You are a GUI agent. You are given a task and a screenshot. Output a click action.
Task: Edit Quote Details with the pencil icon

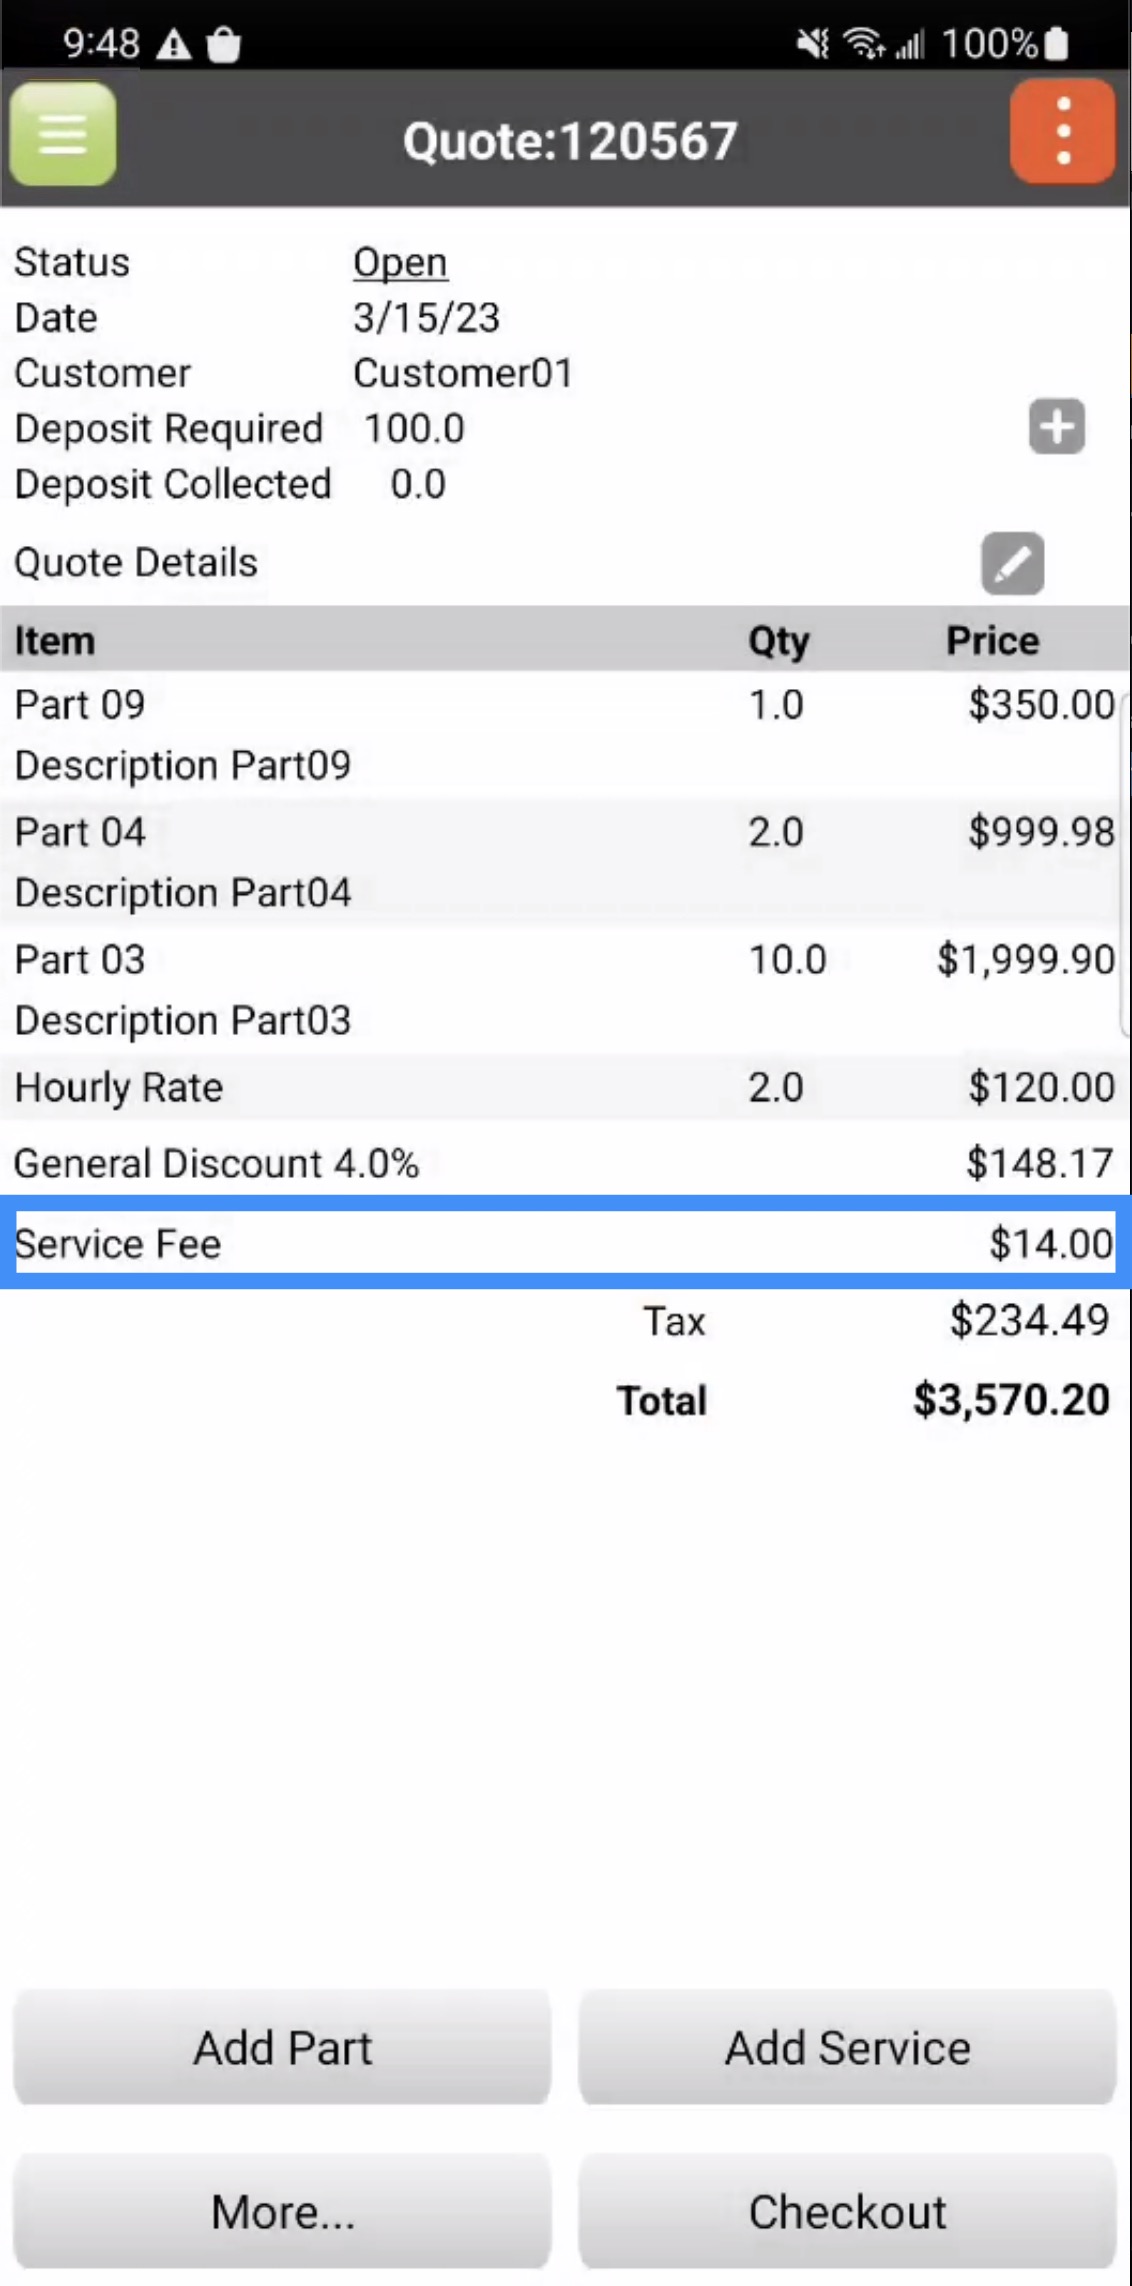[1012, 563]
